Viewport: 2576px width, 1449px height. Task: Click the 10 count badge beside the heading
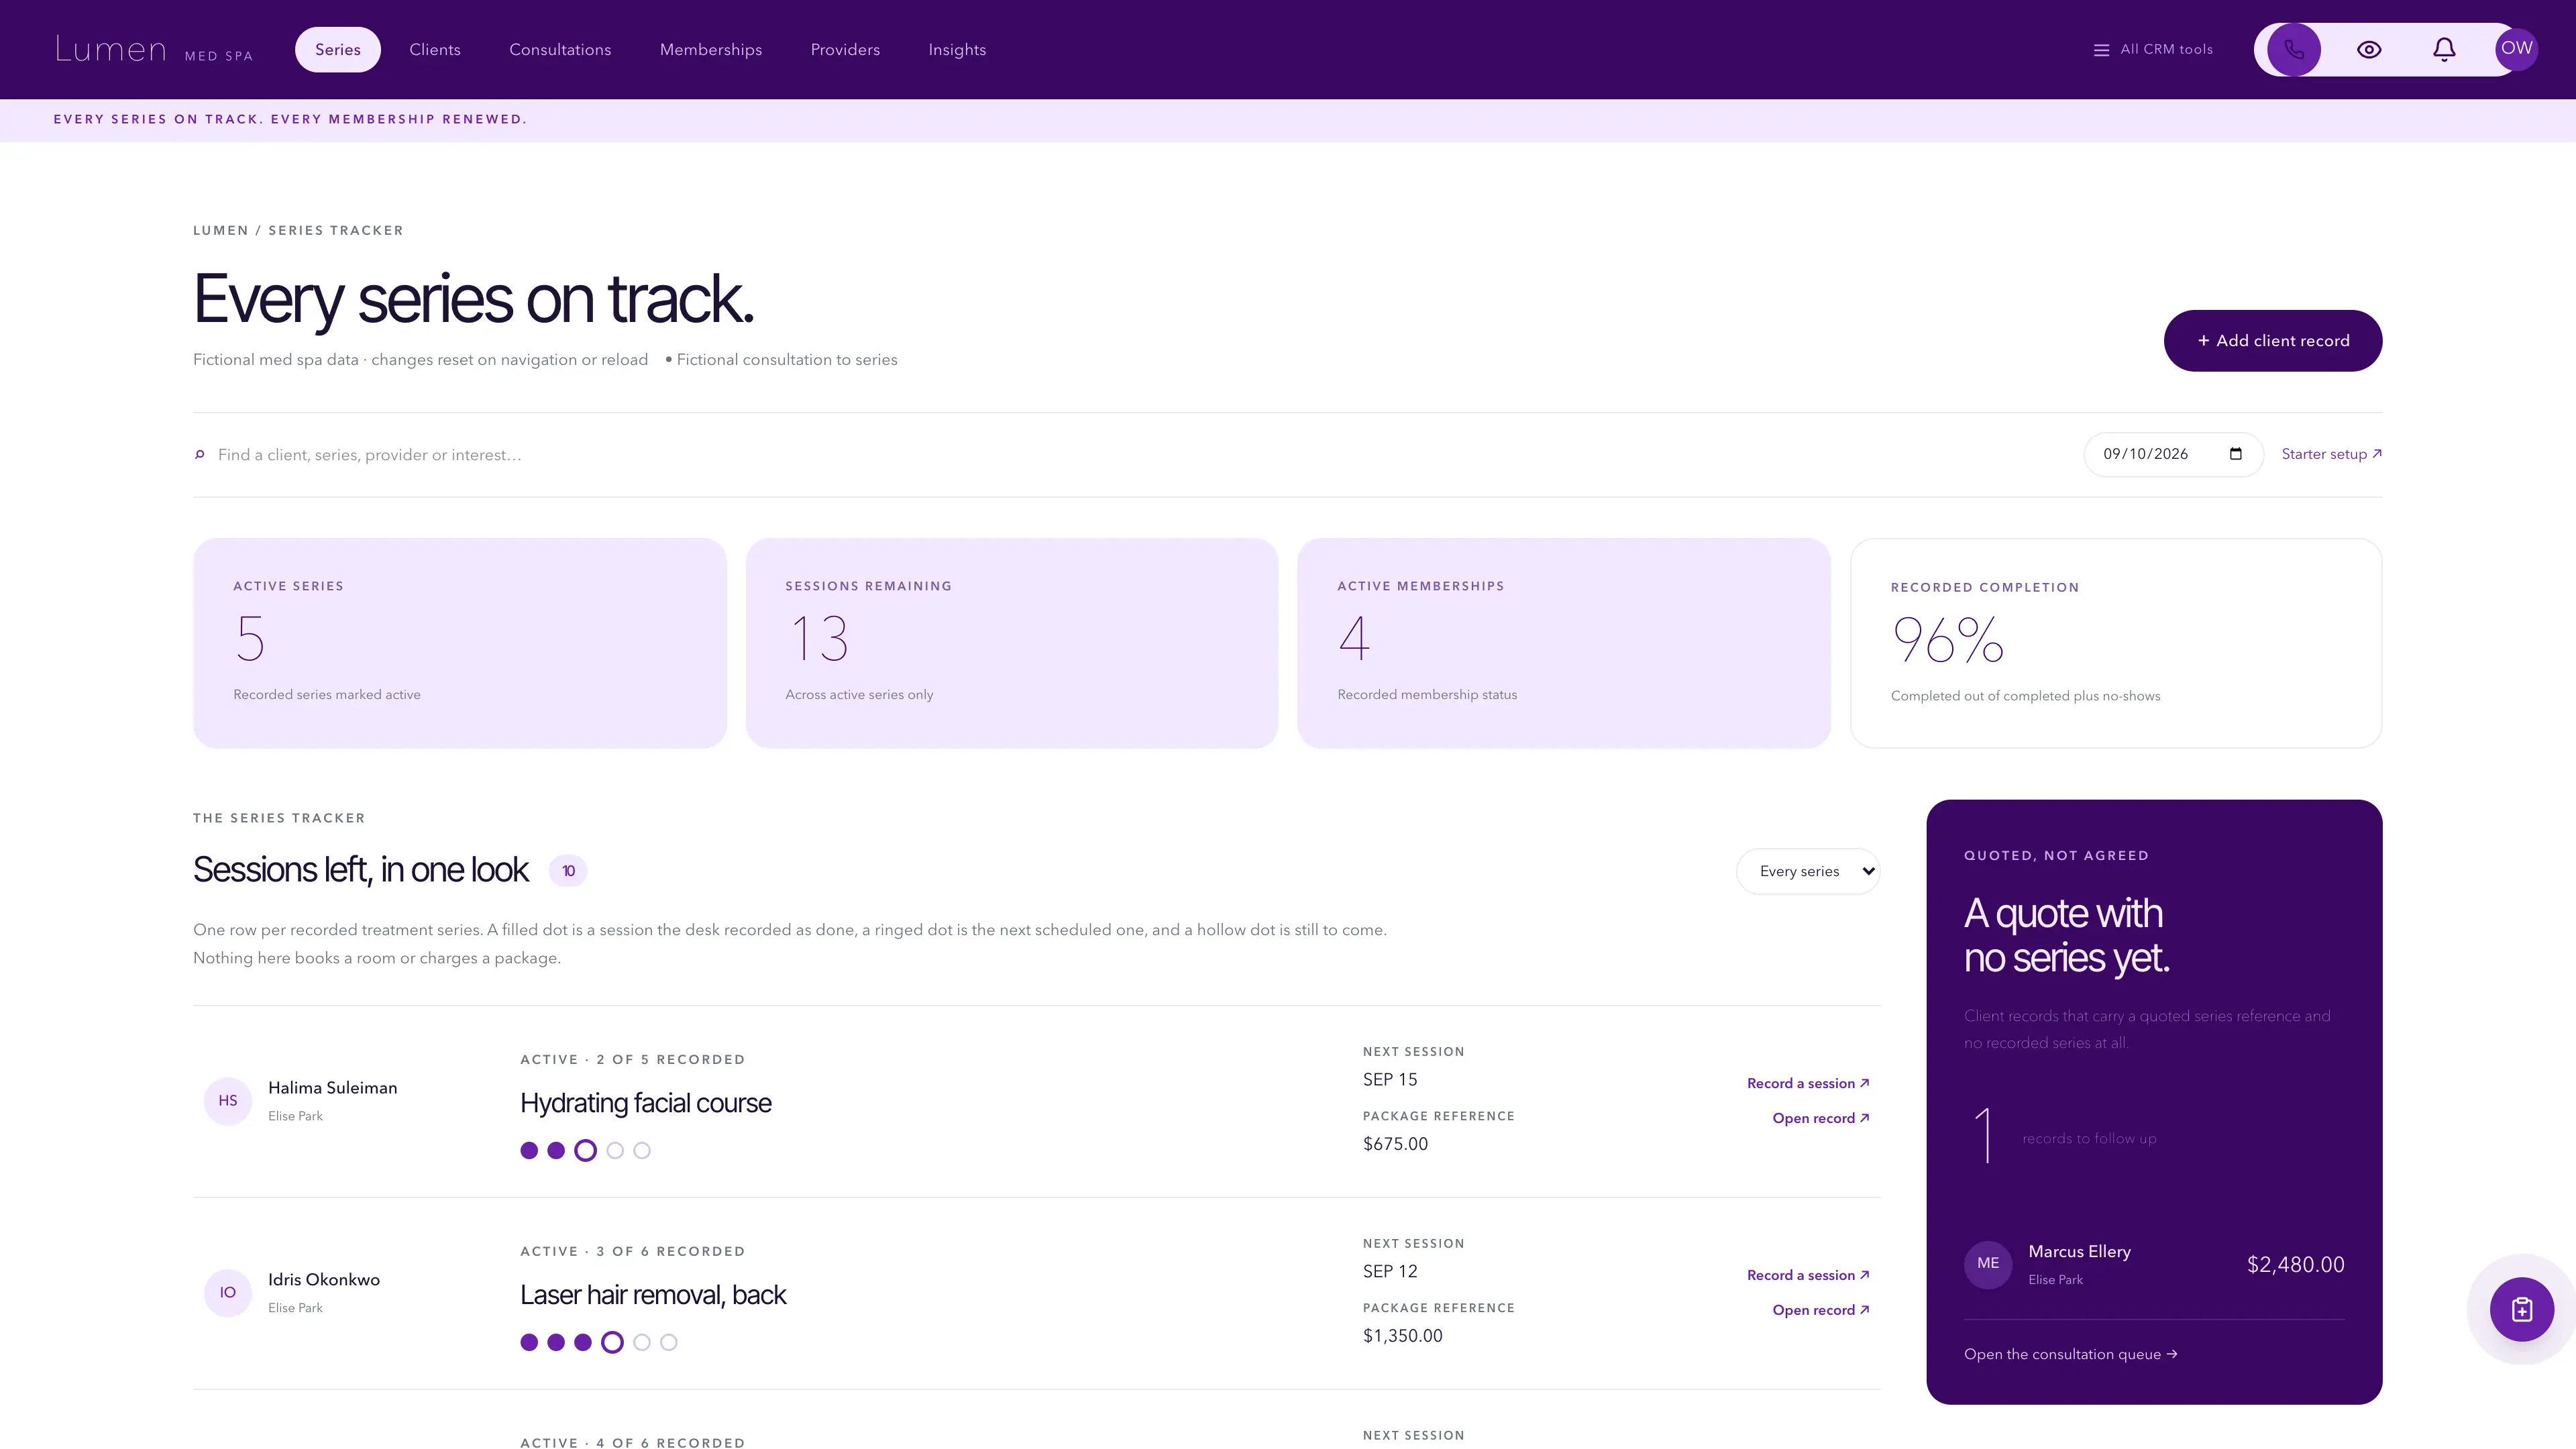click(568, 871)
